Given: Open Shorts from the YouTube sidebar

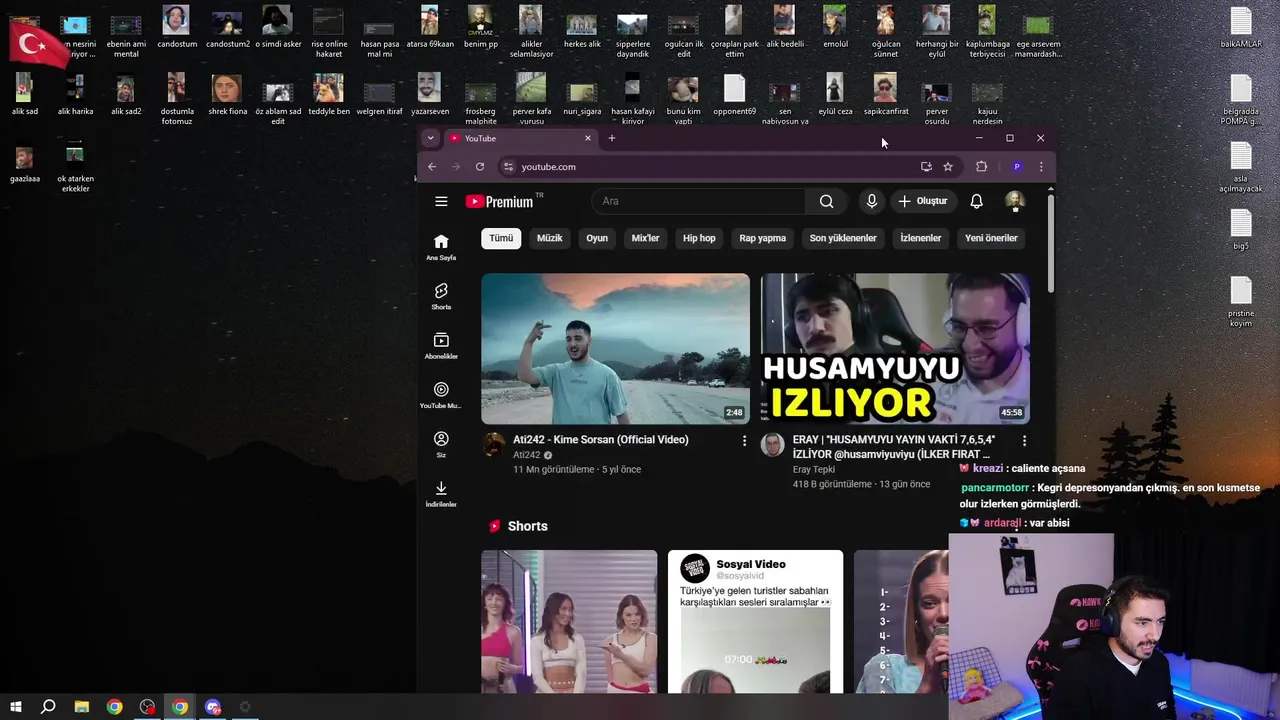Looking at the screenshot, I should coord(441,296).
